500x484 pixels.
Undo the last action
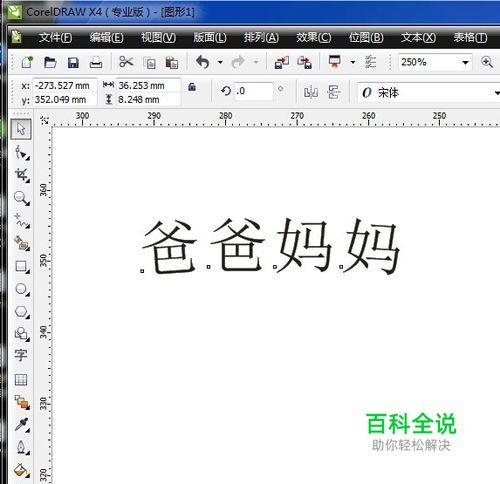203,62
